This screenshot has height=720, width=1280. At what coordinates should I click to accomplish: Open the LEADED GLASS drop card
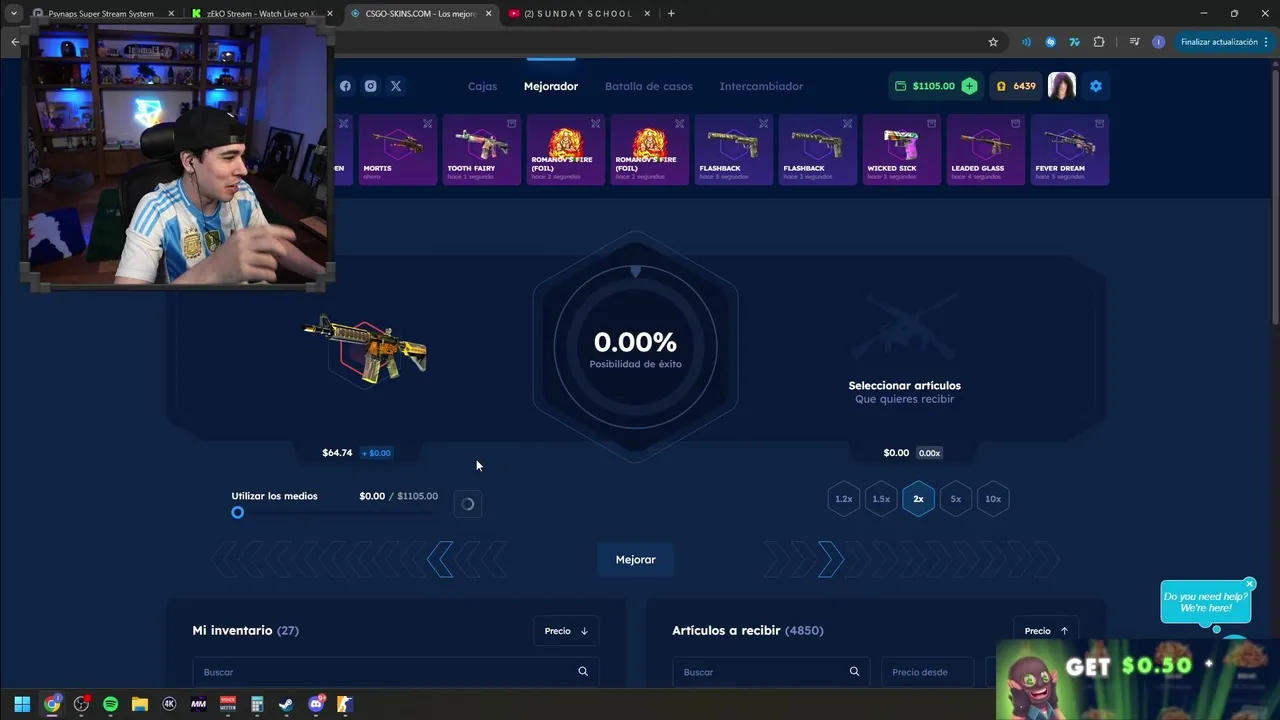[x=986, y=149]
